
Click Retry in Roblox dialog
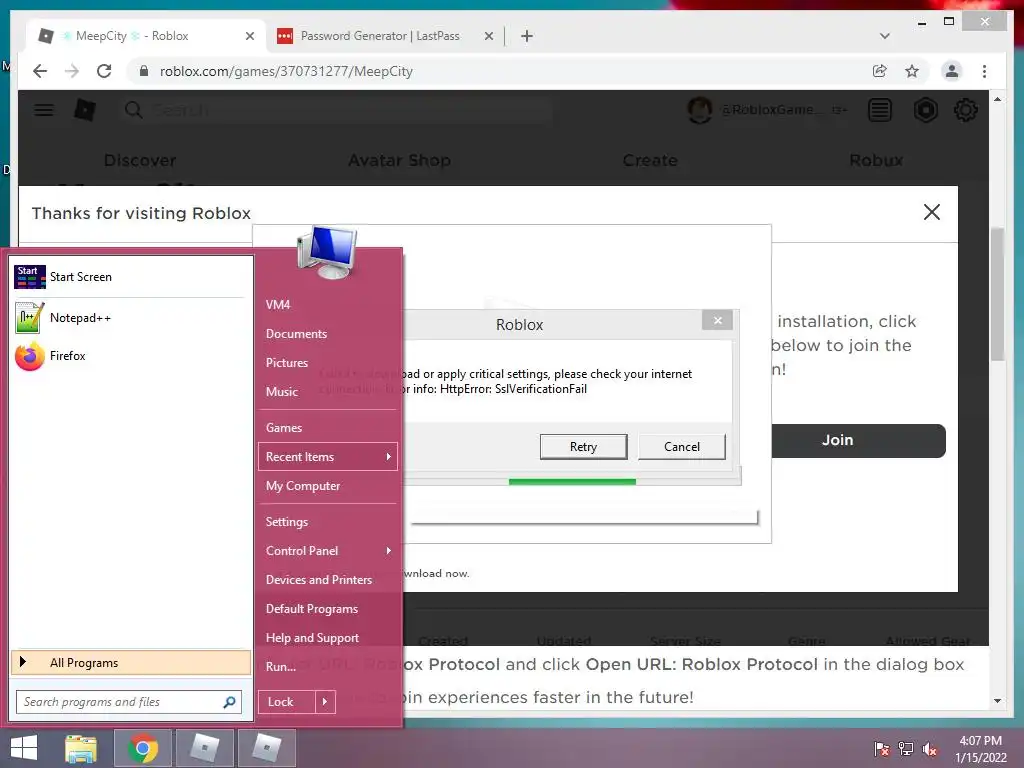[583, 447]
